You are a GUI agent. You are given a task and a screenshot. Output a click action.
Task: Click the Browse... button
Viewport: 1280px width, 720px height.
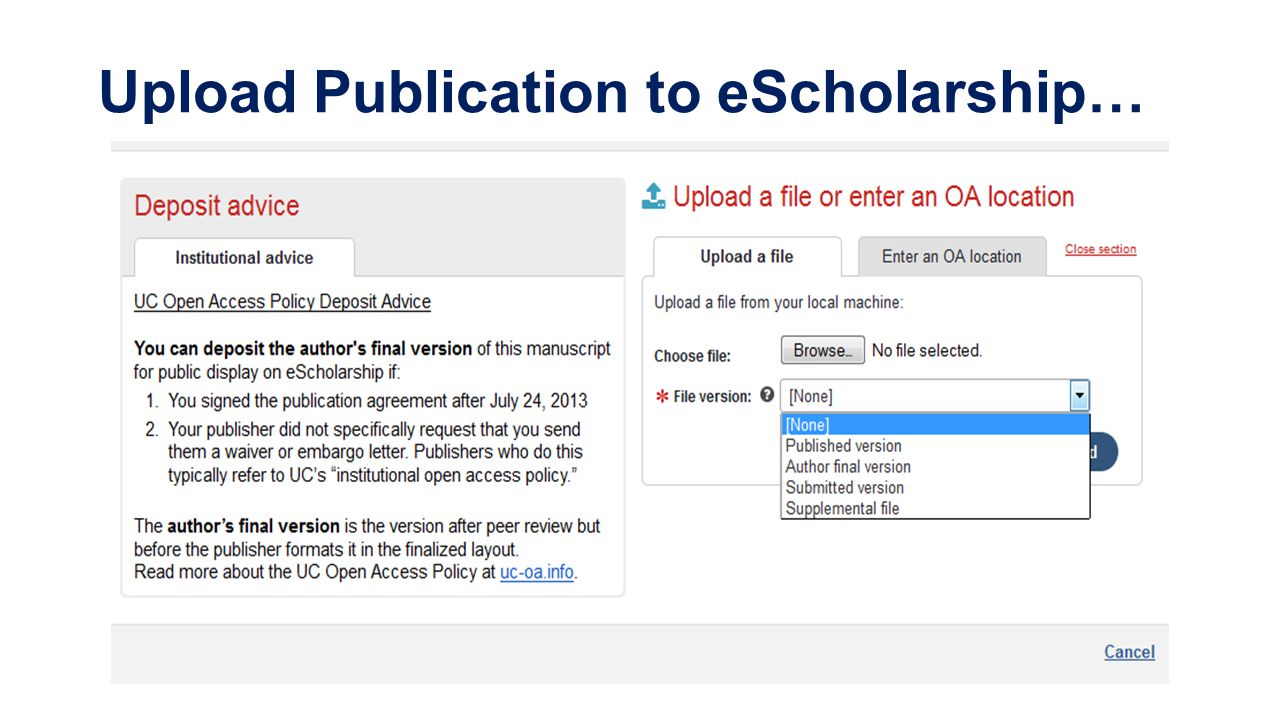pyautogui.click(x=822, y=351)
